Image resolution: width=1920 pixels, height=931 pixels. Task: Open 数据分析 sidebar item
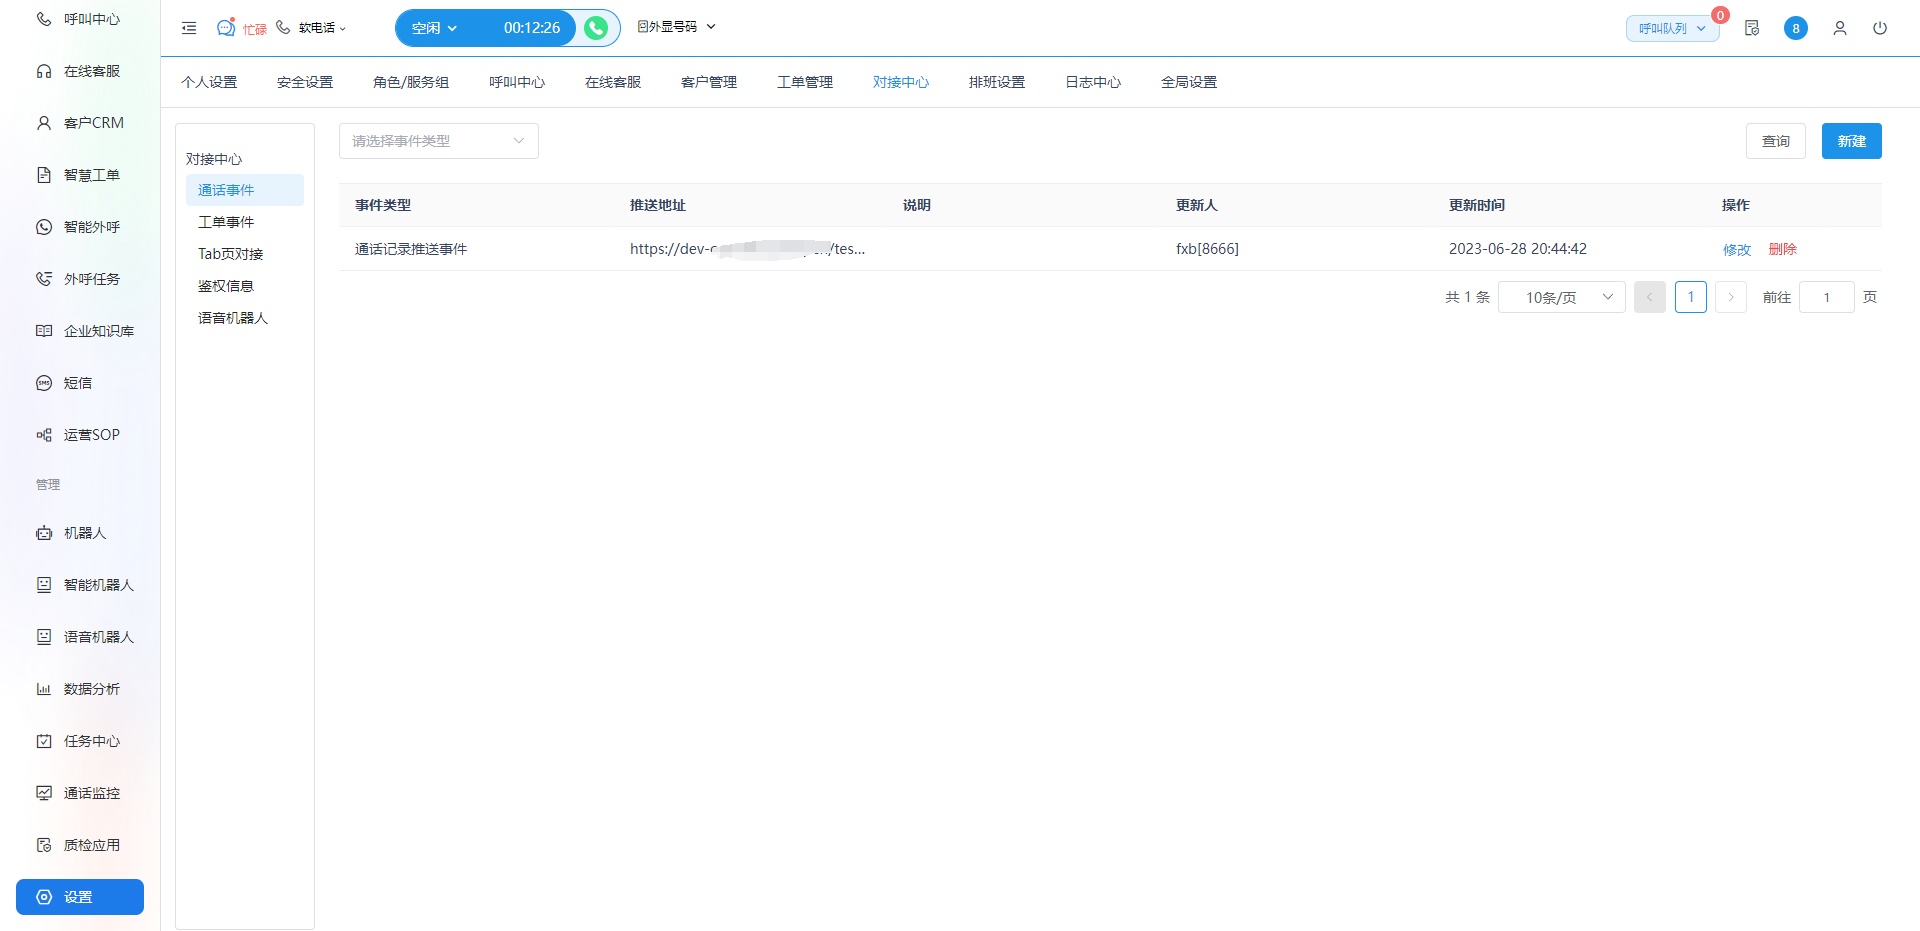(80, 689)
